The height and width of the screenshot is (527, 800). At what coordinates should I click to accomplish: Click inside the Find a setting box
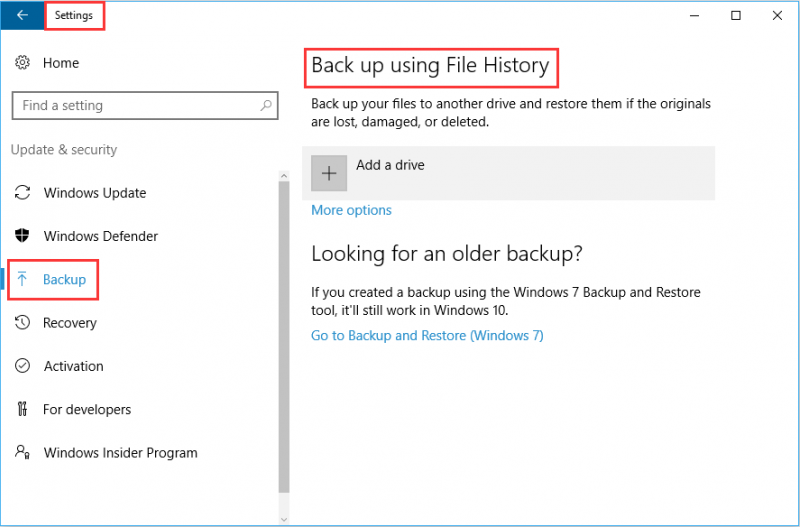click(145, 106)
